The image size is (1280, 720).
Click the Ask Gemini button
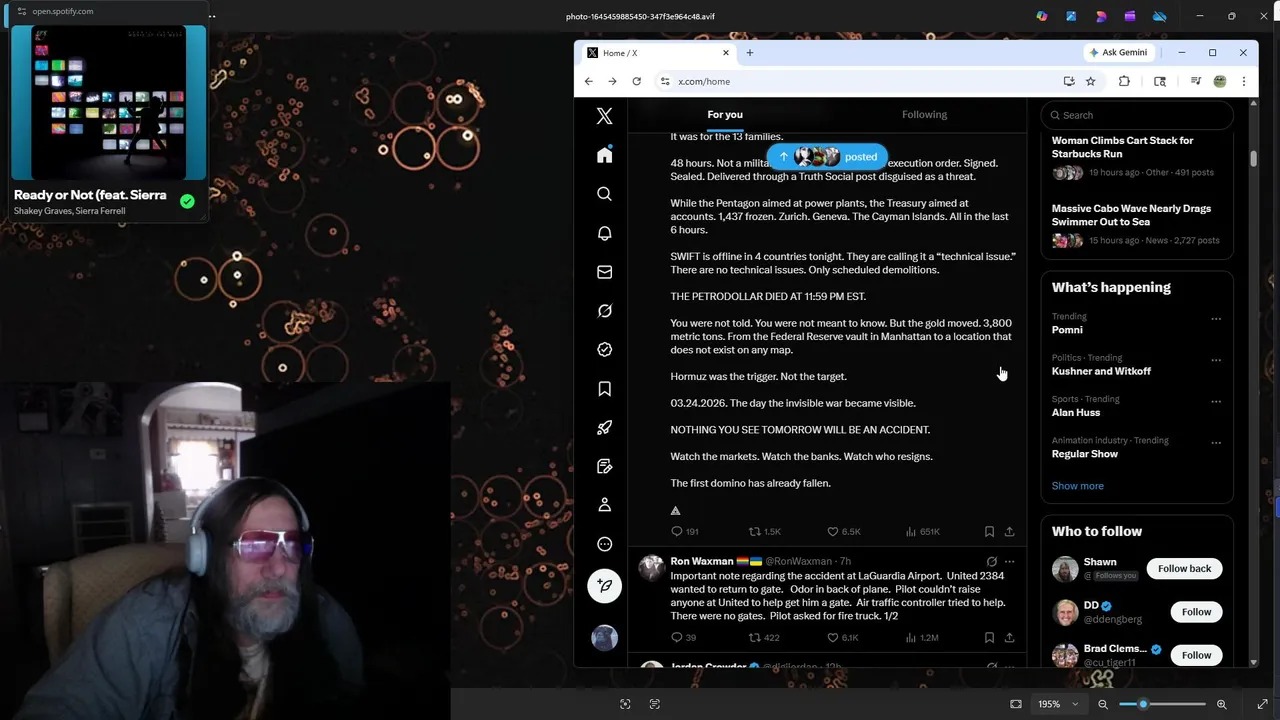coord(1118,53)
